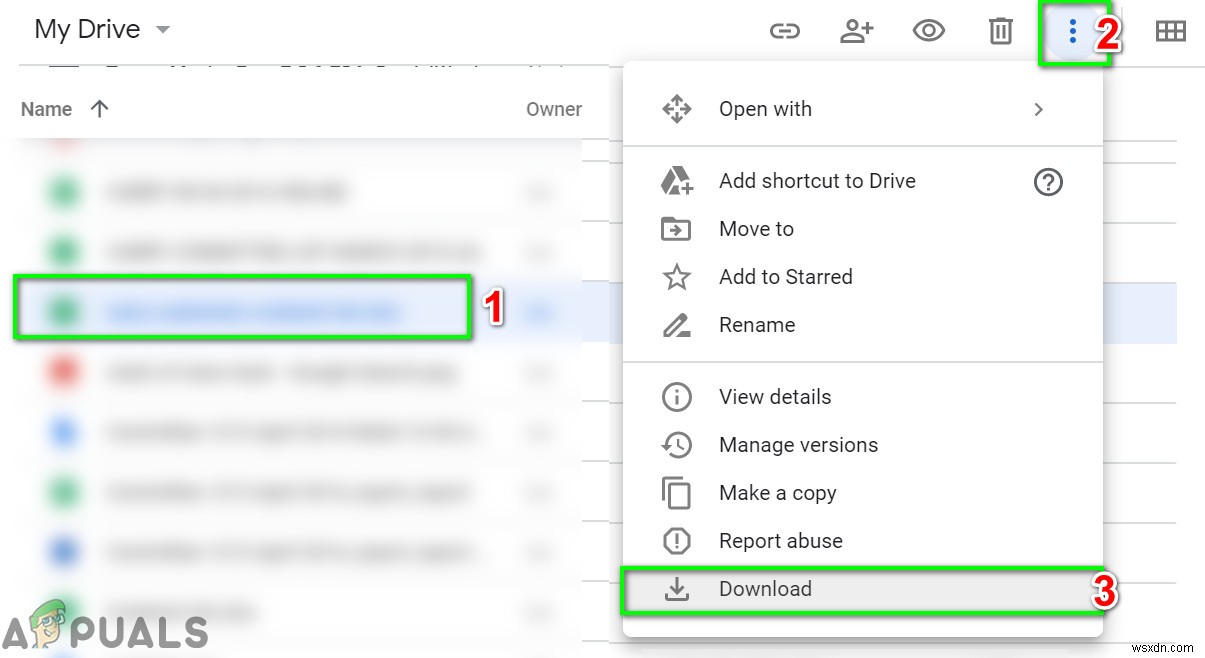Open the more actions three-dot menu
This screenshot has height=658, width=1205.
coord(1072,30)
